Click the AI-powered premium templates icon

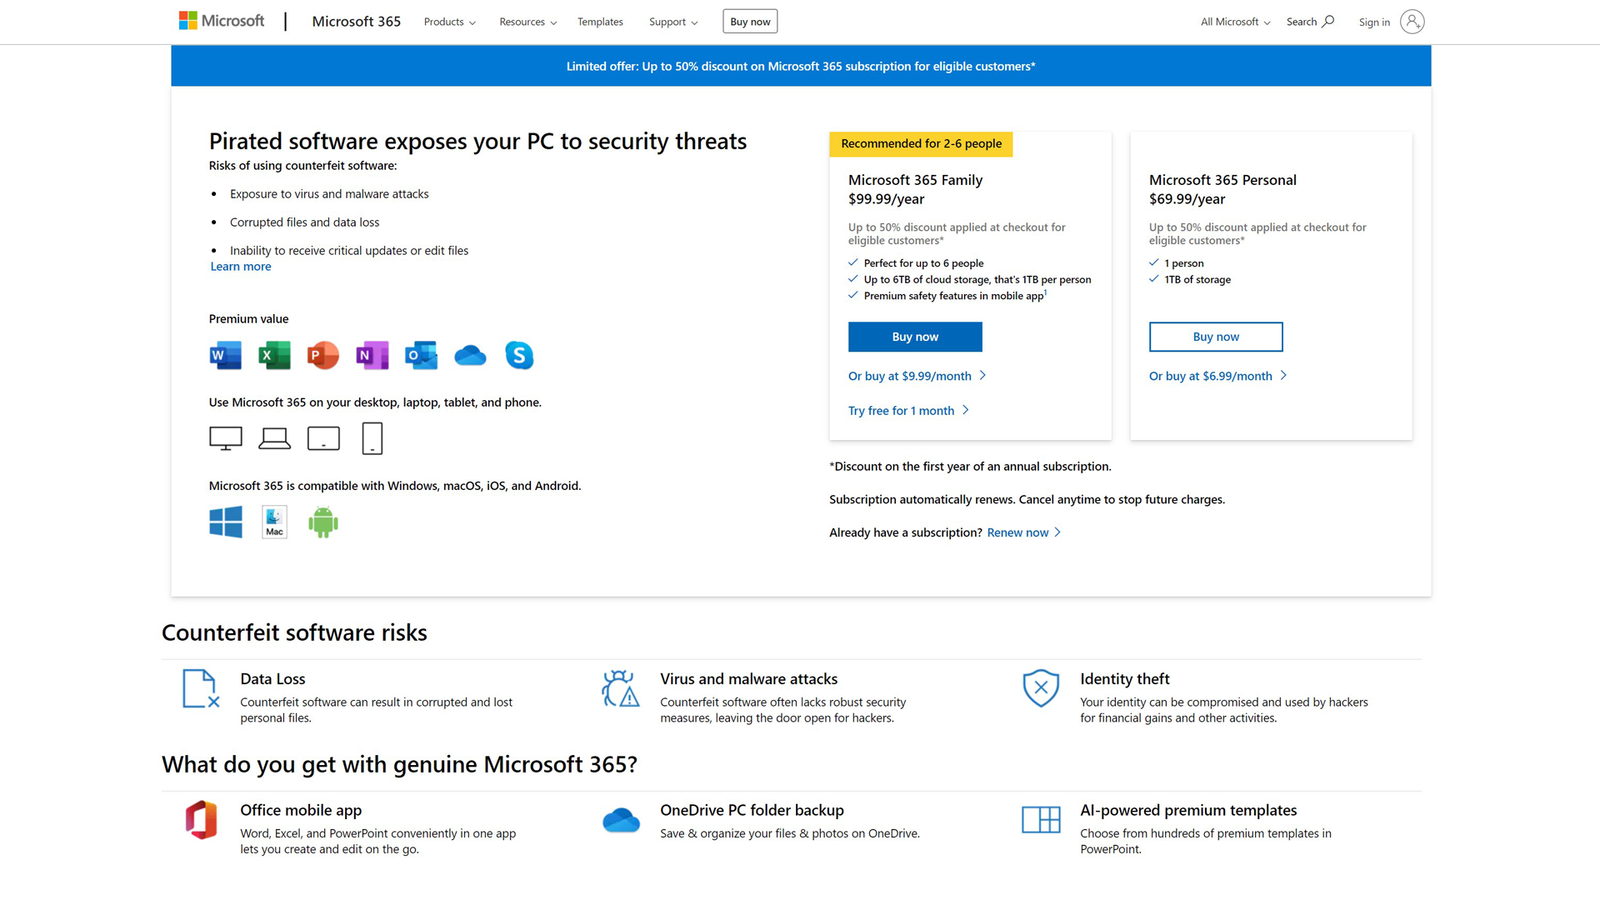click(1041, 820)
